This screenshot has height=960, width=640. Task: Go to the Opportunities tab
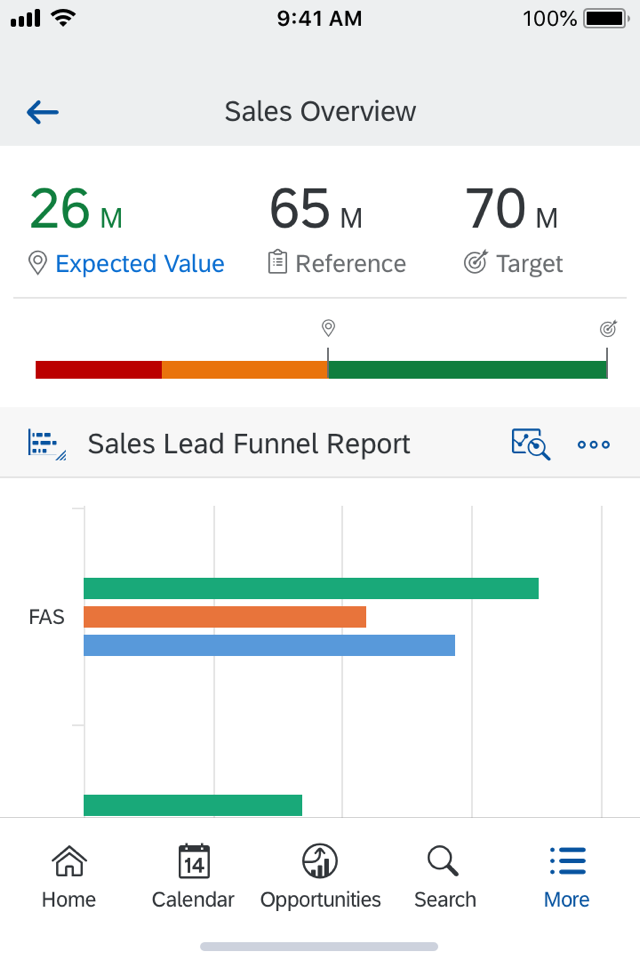(320, 875)
